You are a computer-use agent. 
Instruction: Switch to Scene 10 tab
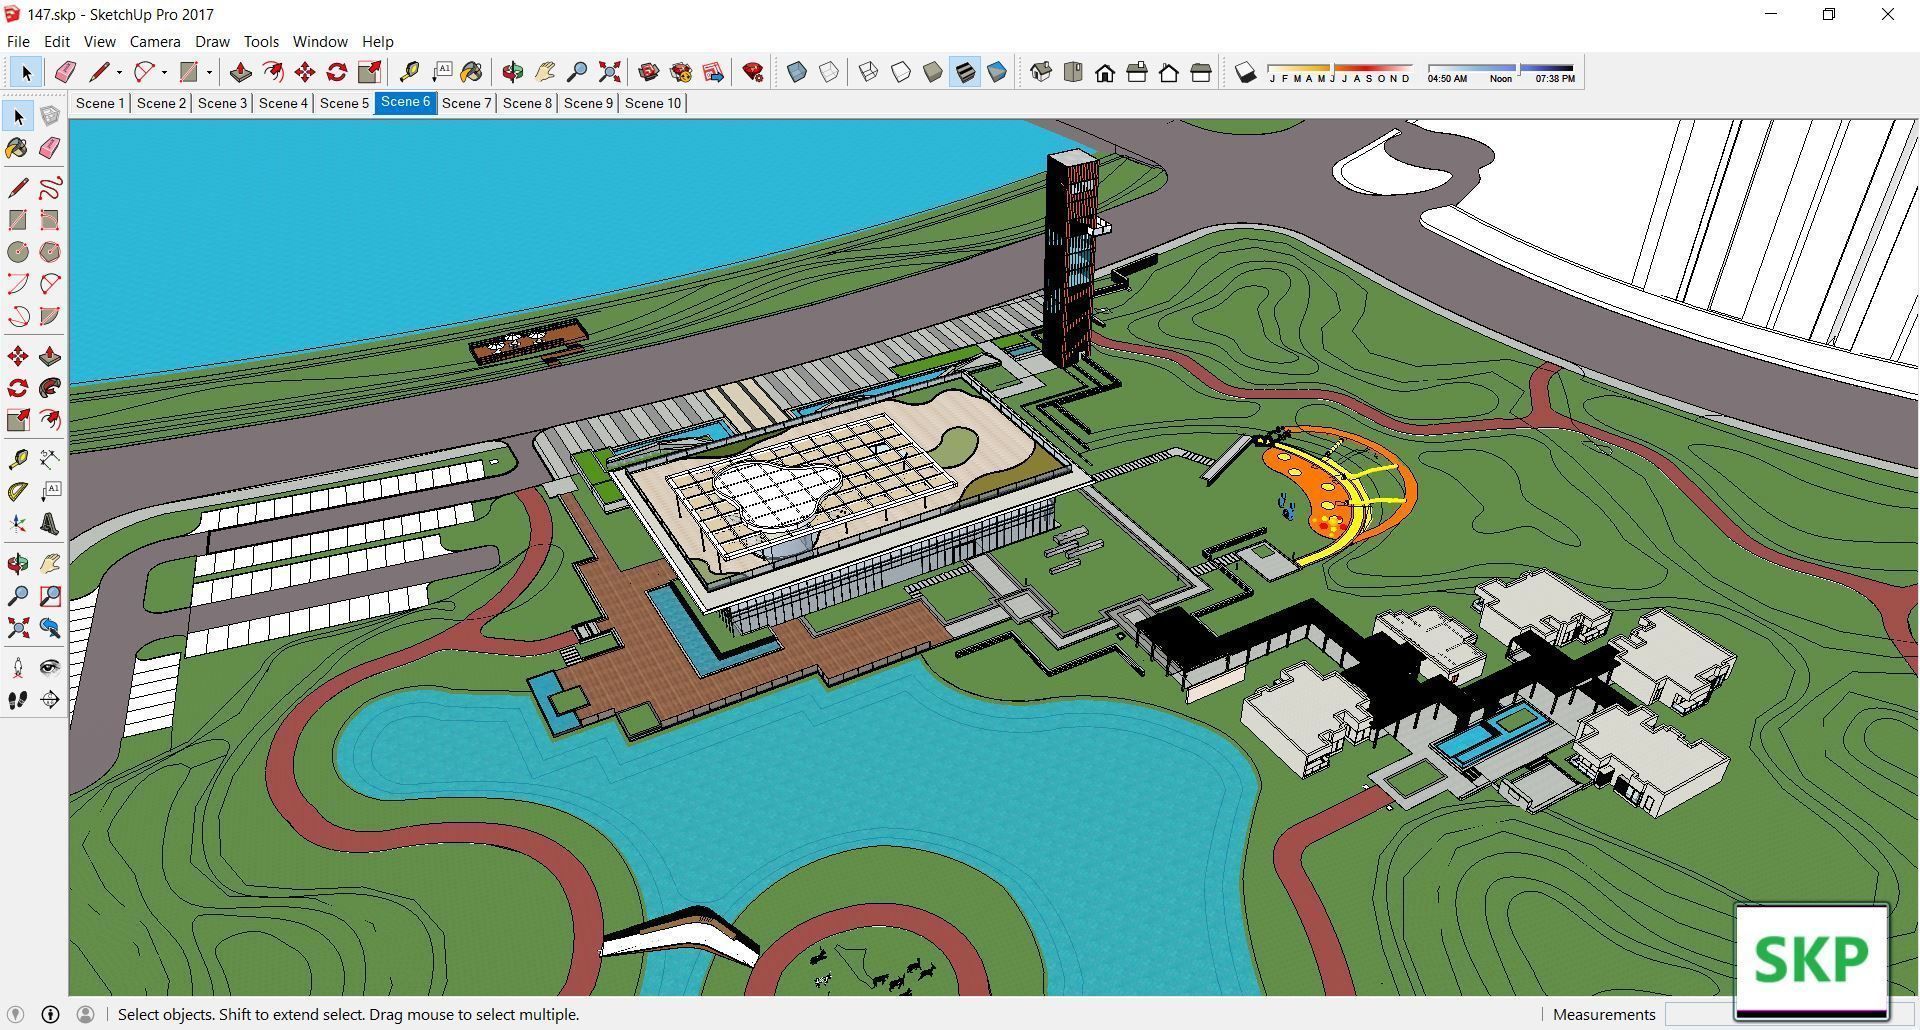pyautogui.click(x=652, y=103)
